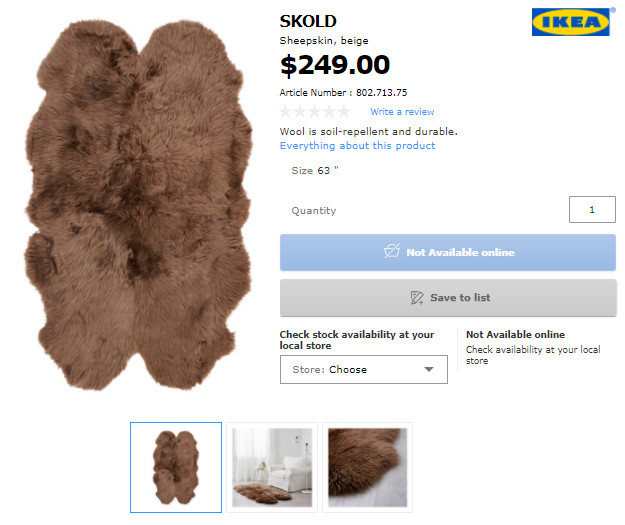This screenshot has width=625, height=525.
Task: Click the Save to list button
Action: point(448,298)
